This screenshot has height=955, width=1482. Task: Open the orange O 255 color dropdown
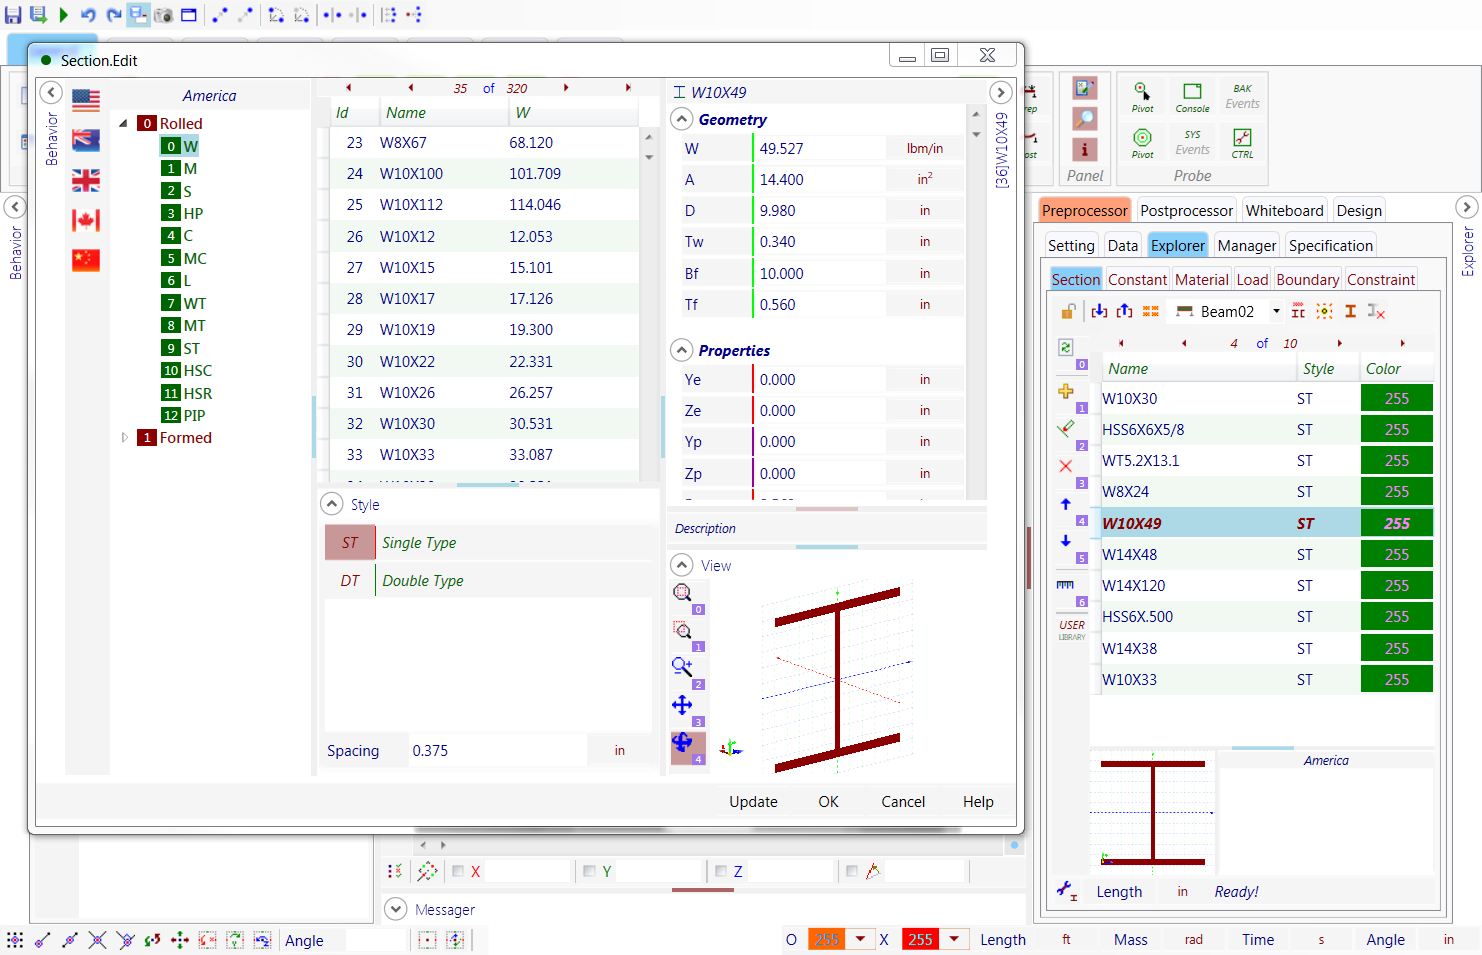tap(860, 939)
